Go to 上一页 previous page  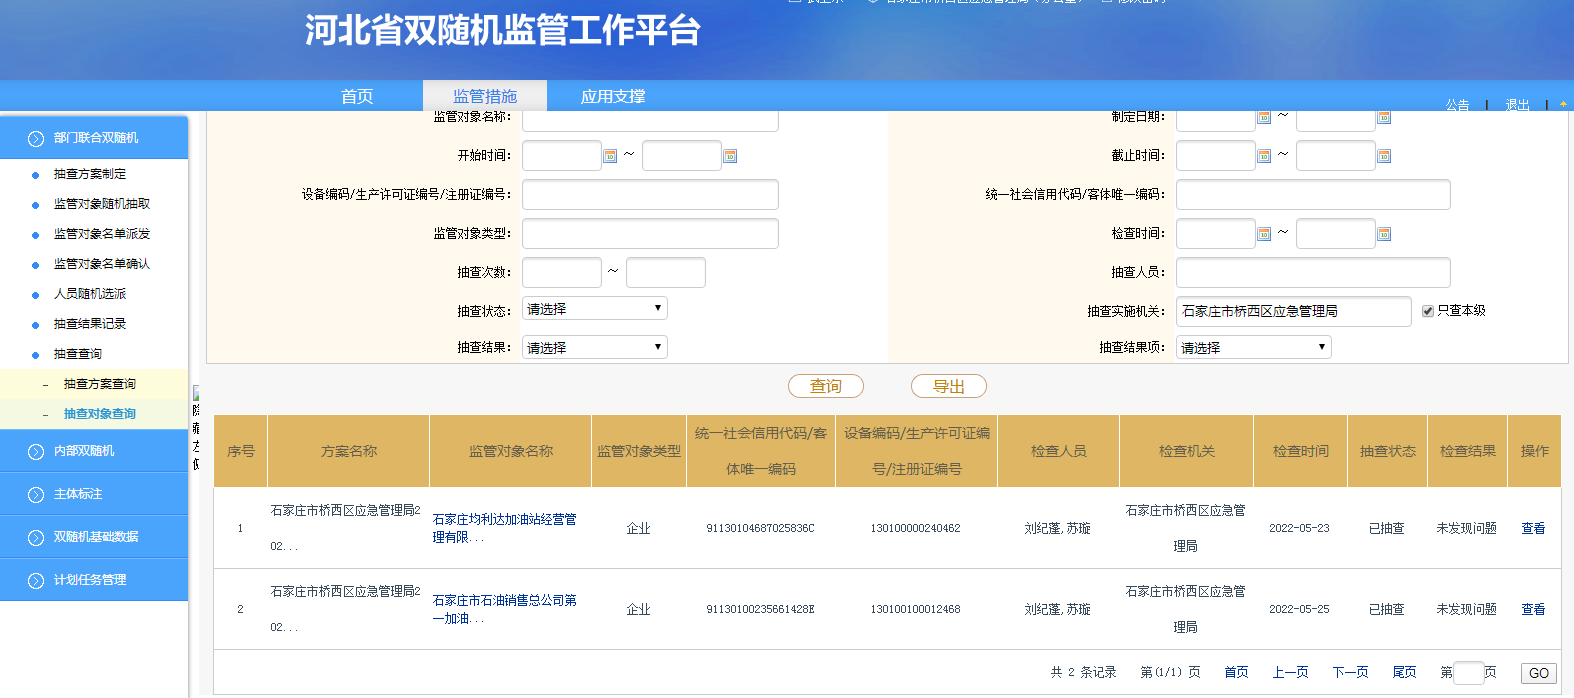[1290, 672]
